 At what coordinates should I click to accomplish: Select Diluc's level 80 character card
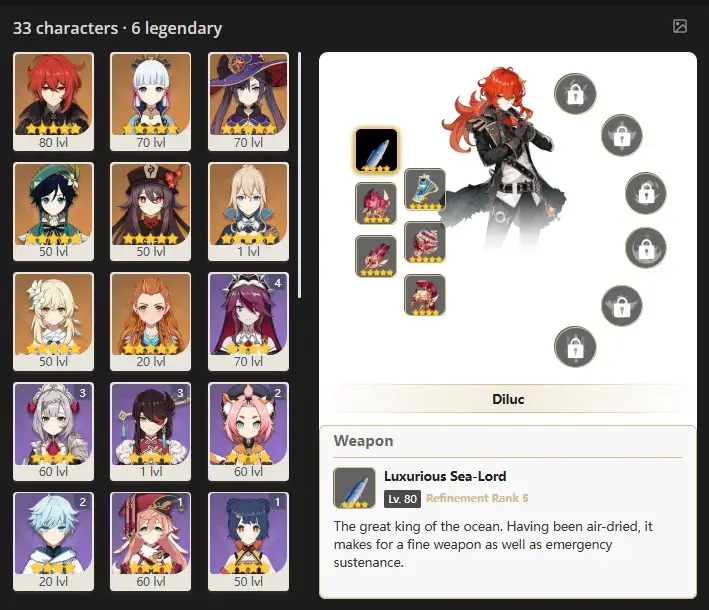53,101
